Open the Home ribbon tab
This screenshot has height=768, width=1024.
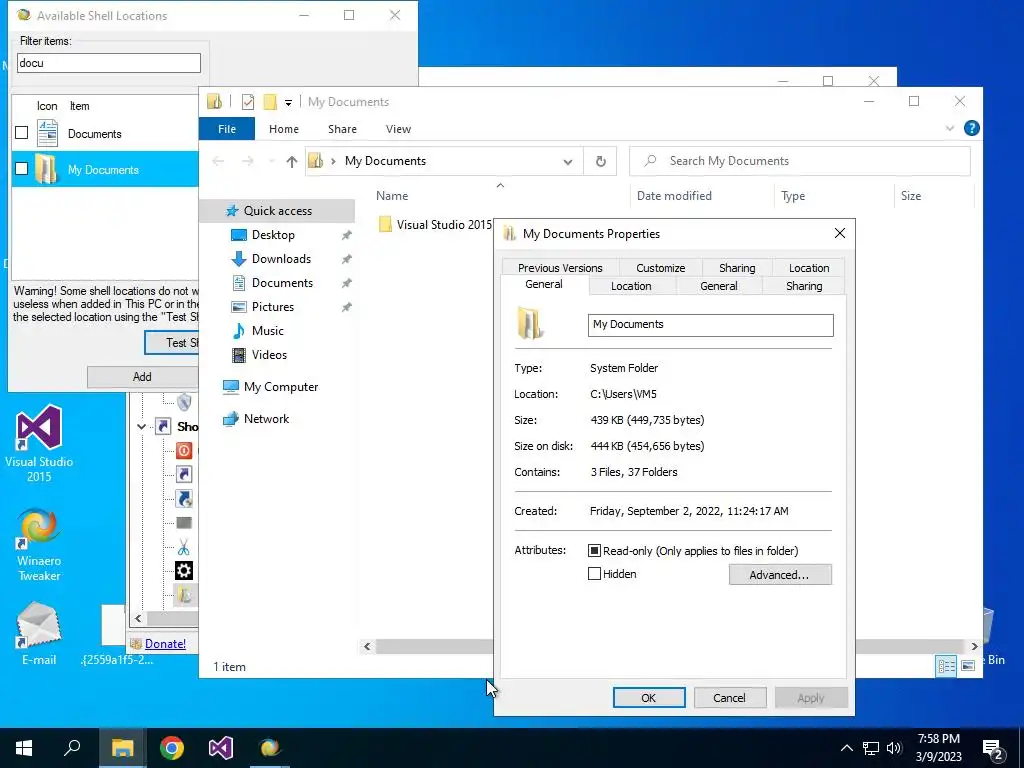coord(283,129)
